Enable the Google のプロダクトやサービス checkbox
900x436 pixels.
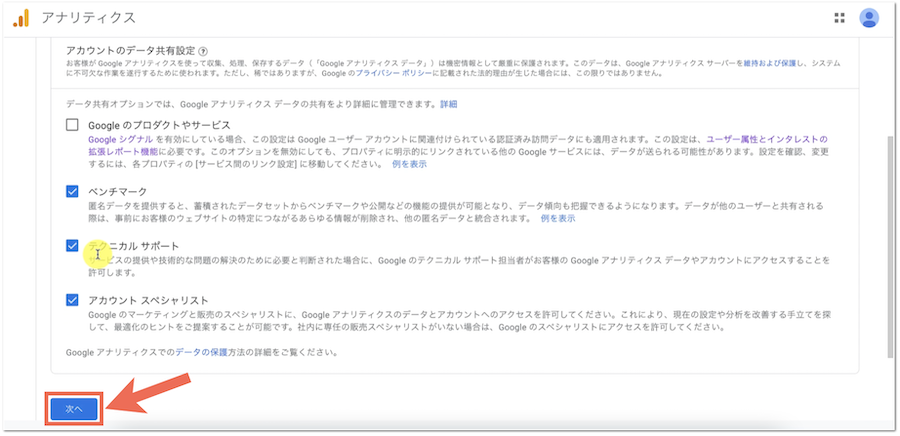(72, 125)
